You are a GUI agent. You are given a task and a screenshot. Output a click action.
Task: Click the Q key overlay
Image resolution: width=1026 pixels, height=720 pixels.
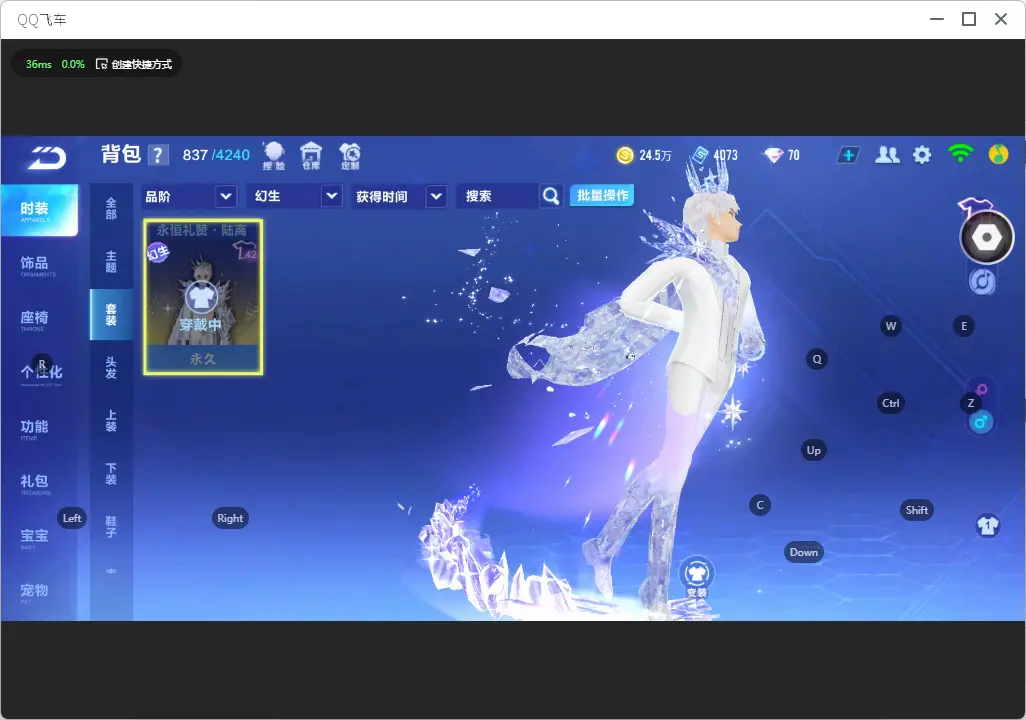(817, 359)
